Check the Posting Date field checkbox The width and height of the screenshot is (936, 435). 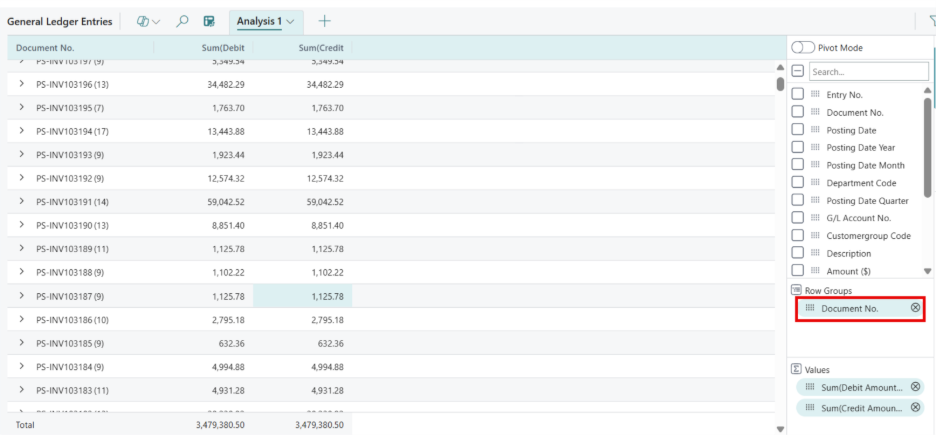pos(798,129)
